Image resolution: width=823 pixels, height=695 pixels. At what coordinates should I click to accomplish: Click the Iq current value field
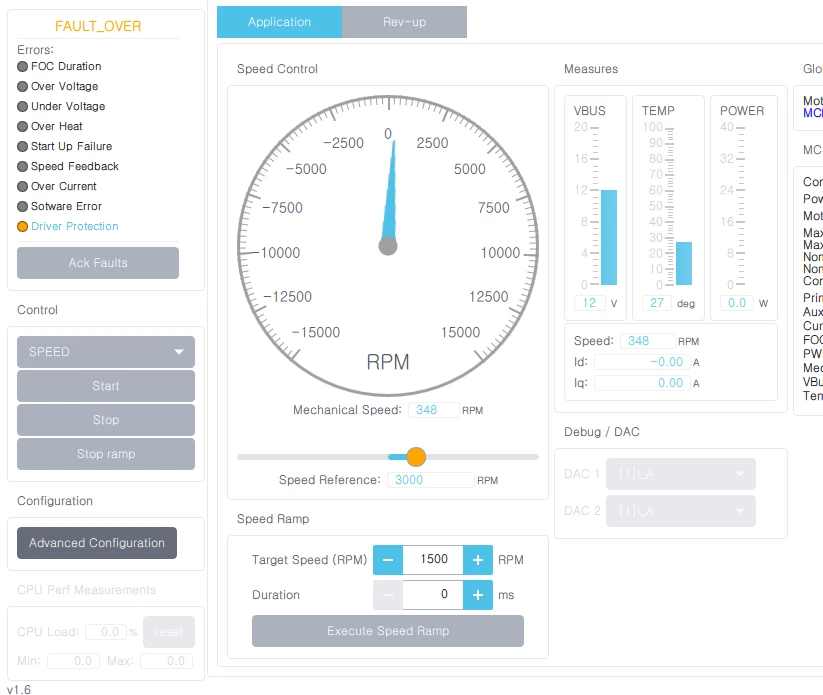643,383
